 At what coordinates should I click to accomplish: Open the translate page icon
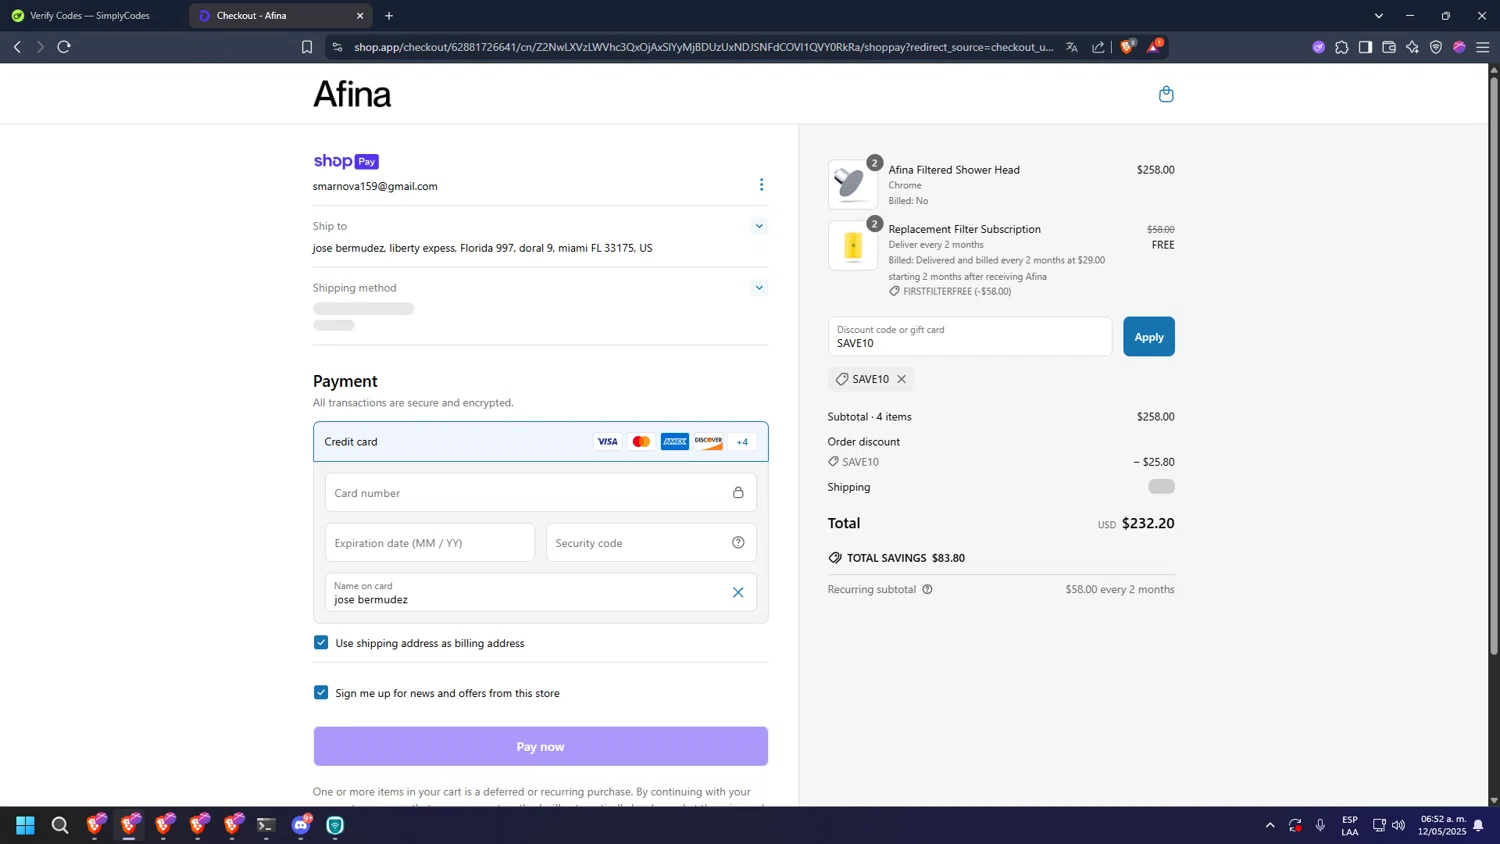point(1072,47)
